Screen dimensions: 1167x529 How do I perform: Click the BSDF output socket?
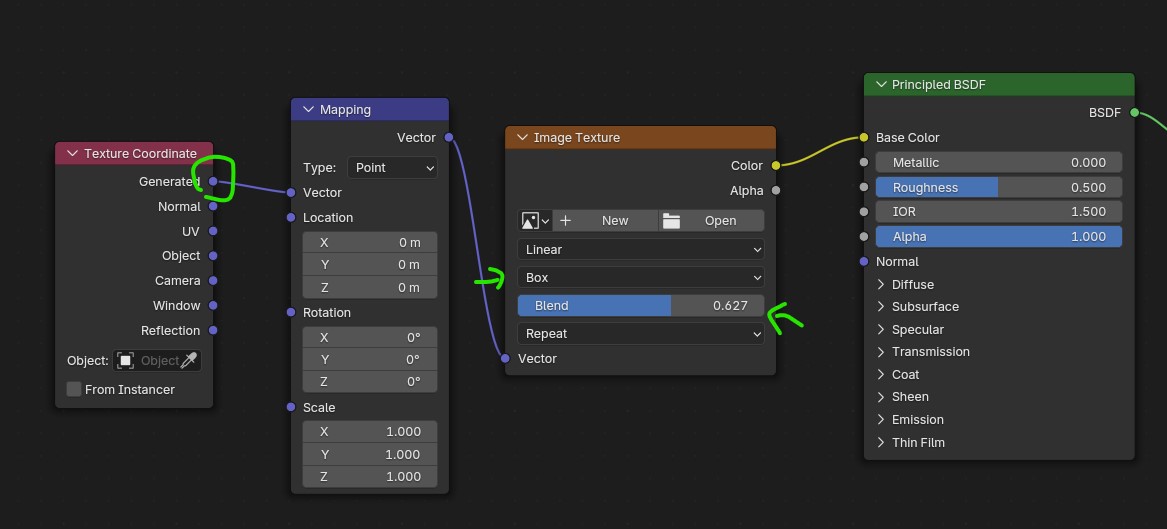click(1134, 113)
